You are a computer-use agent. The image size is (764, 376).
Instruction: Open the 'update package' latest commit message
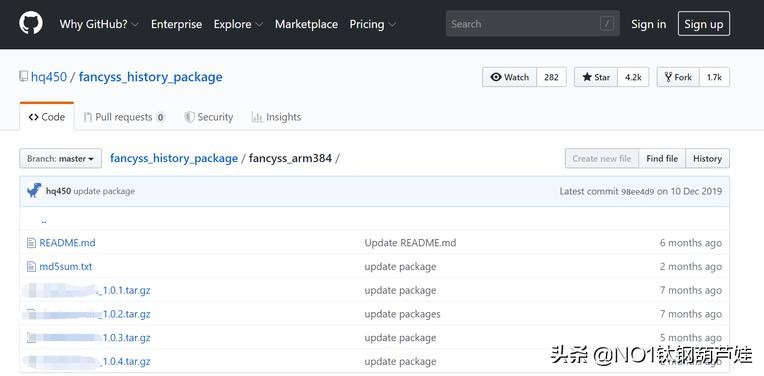tap(104, 191)
